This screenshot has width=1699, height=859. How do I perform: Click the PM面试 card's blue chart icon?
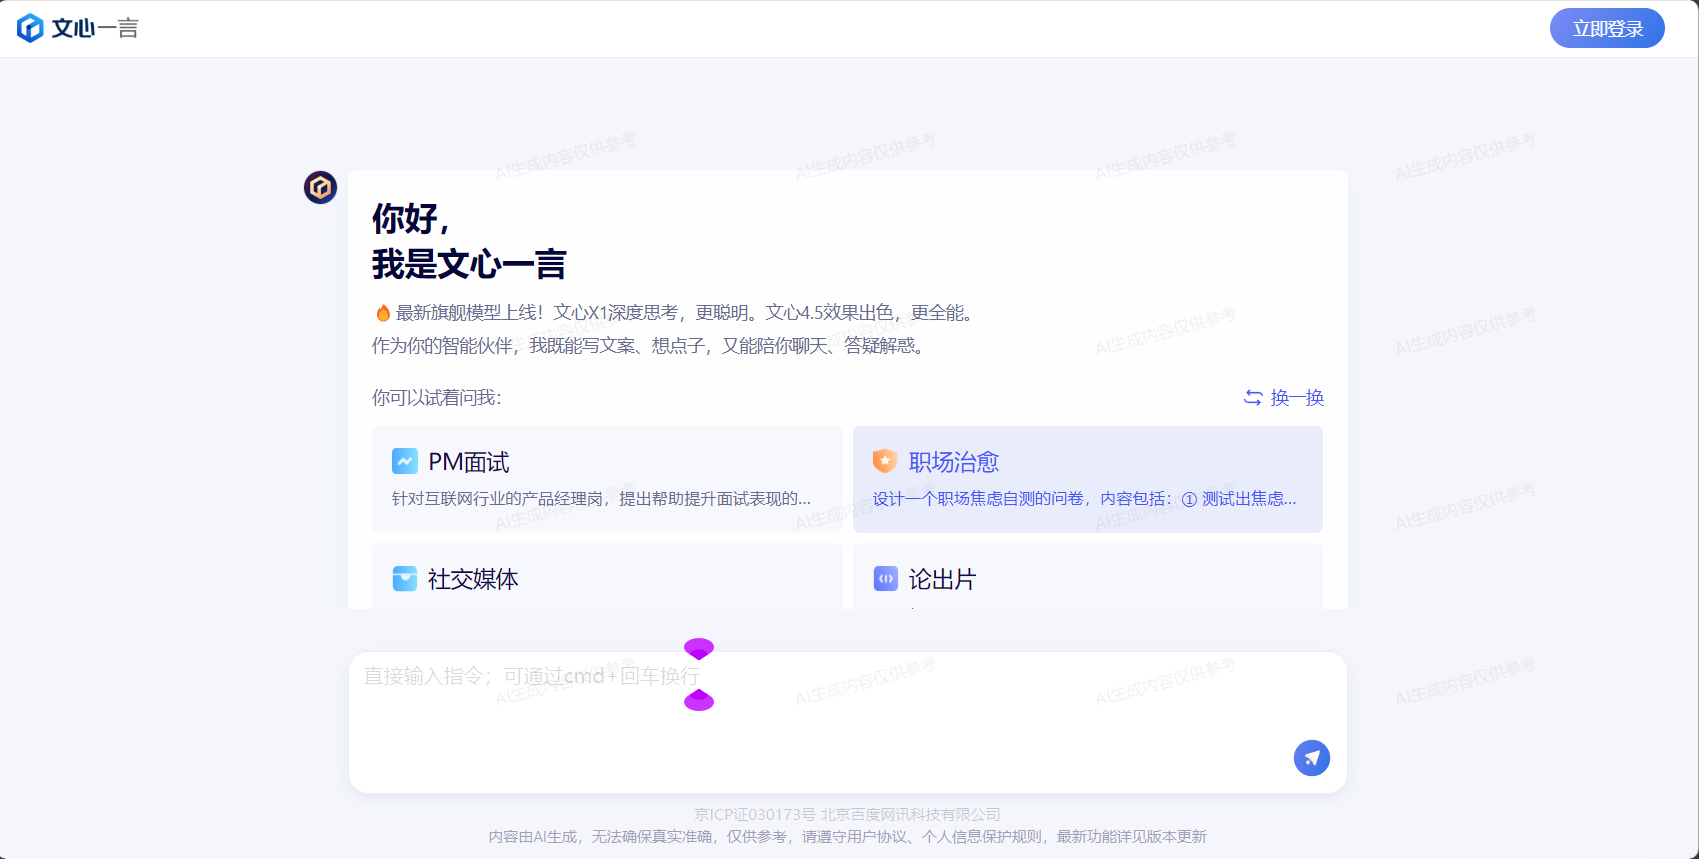[405, 461]
